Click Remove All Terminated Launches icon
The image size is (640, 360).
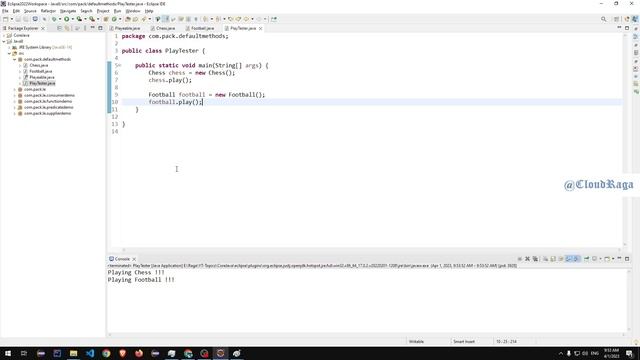click(x=535, y=259)
